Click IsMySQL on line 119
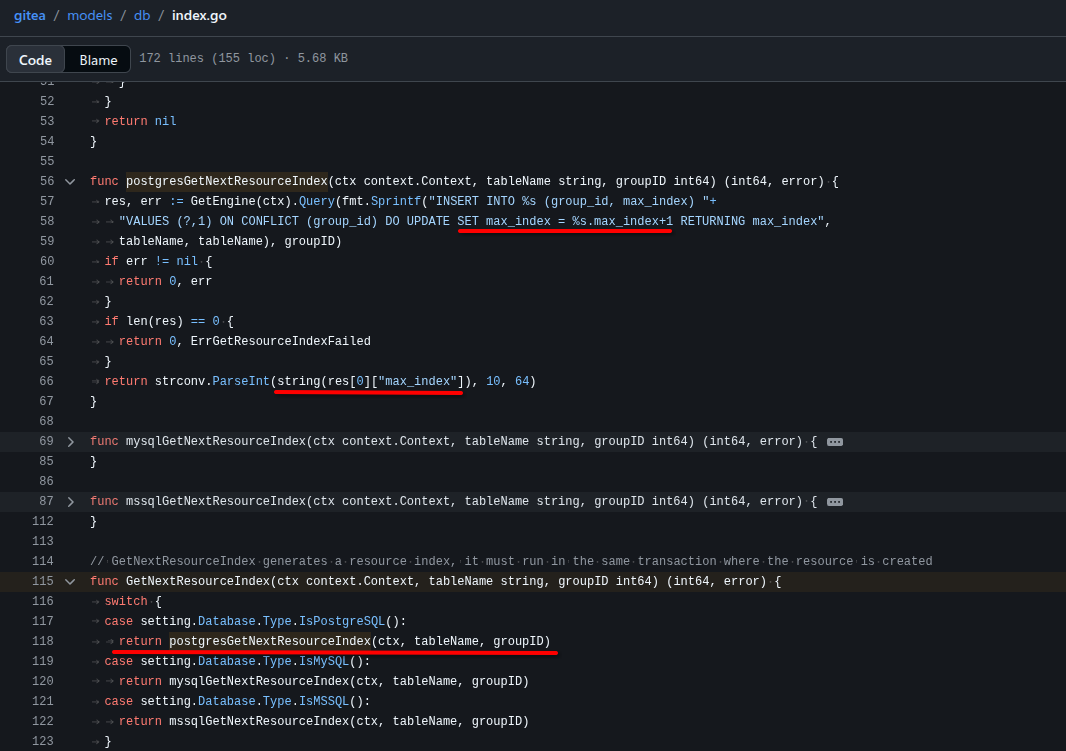The height and width of the screenshot is (751, 1066). pyautogui.click(x=324, y=661)
